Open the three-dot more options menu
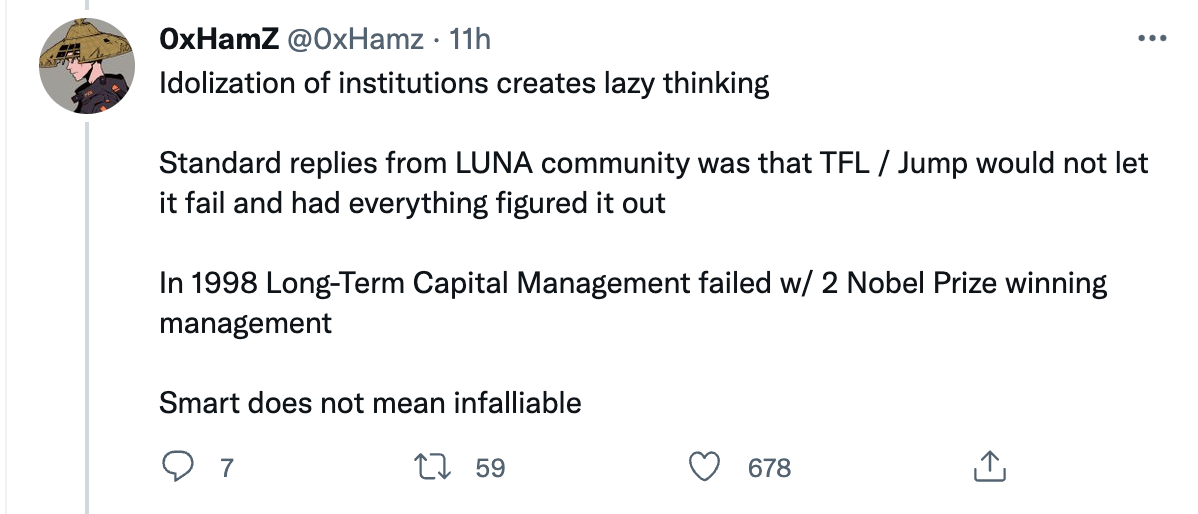 (x=1153, y=39)
